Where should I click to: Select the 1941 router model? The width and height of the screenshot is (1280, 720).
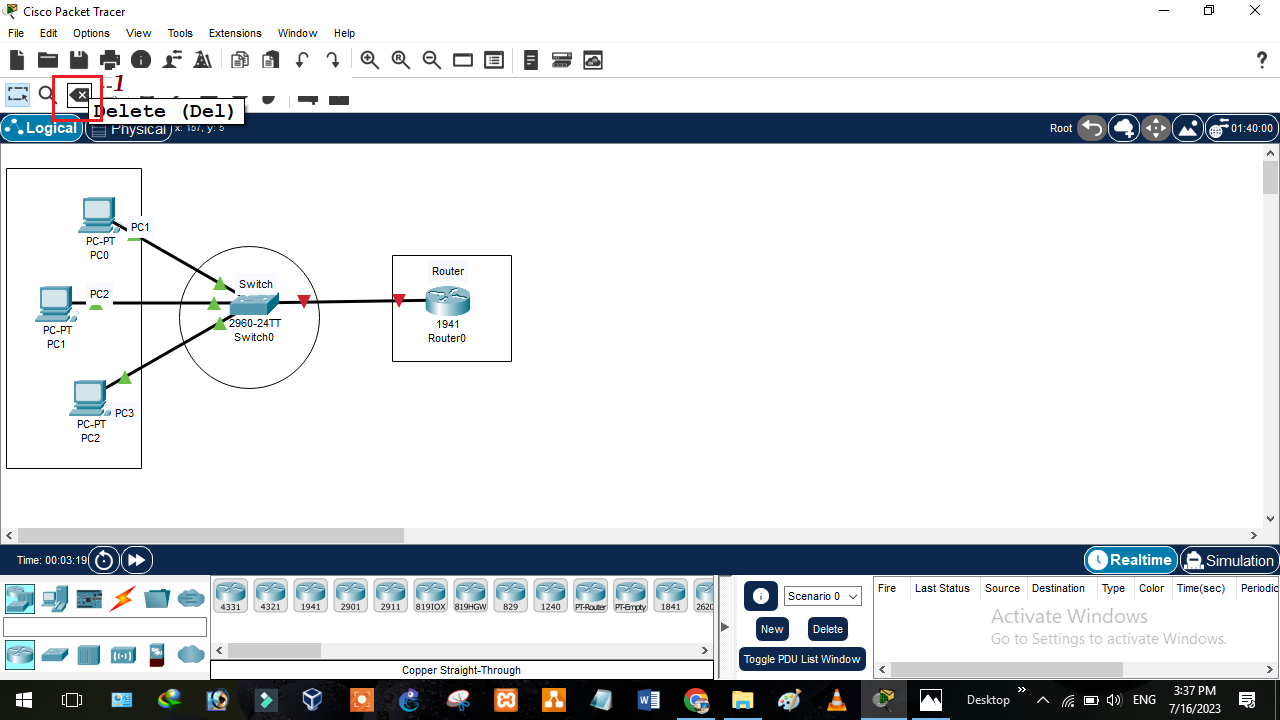[310, 594]
